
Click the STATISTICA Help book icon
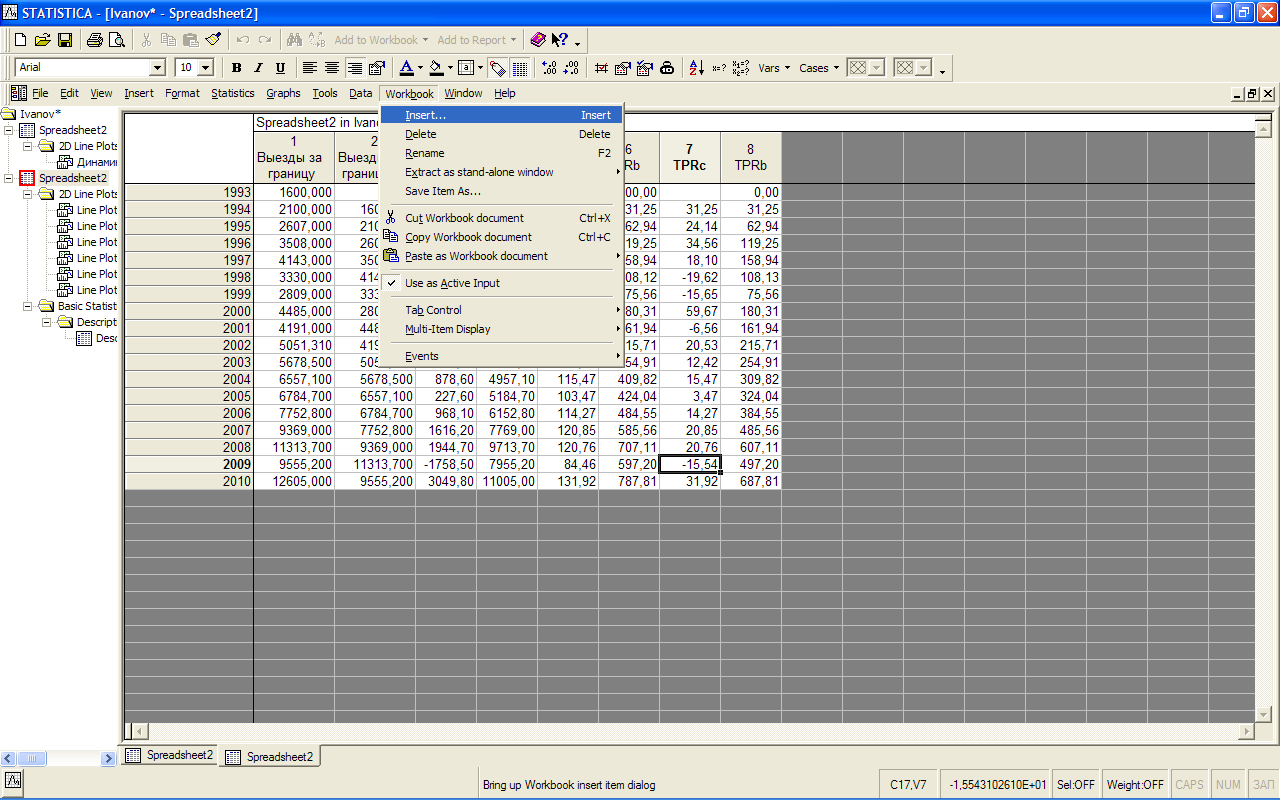[x=539, y=40]
